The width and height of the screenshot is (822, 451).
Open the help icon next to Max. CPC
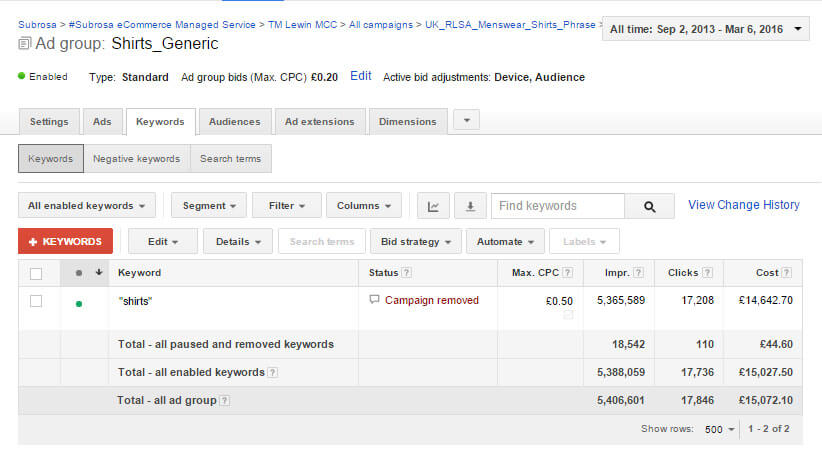(567, 273)
